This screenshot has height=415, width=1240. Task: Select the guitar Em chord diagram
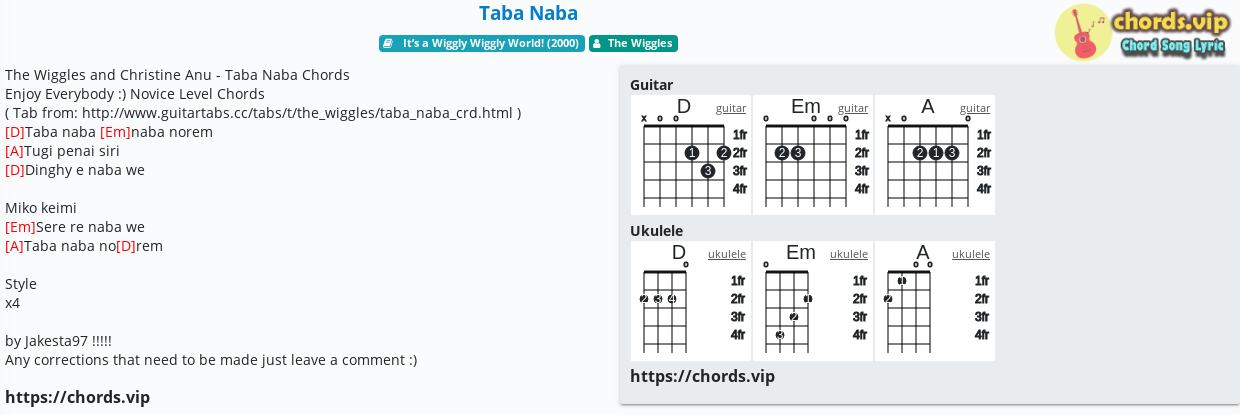point(813,160)
